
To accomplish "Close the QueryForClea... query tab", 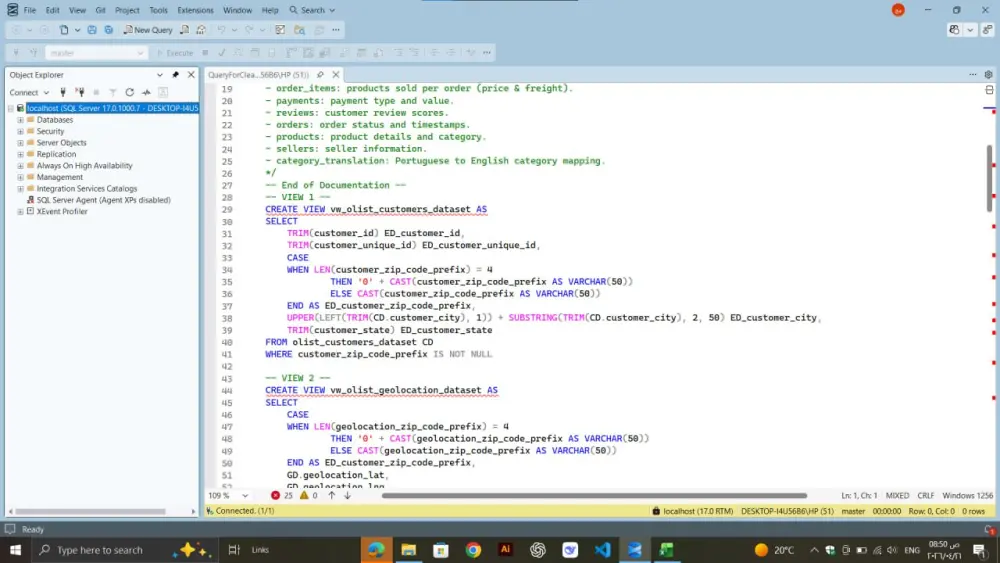I will coord(335,75).
